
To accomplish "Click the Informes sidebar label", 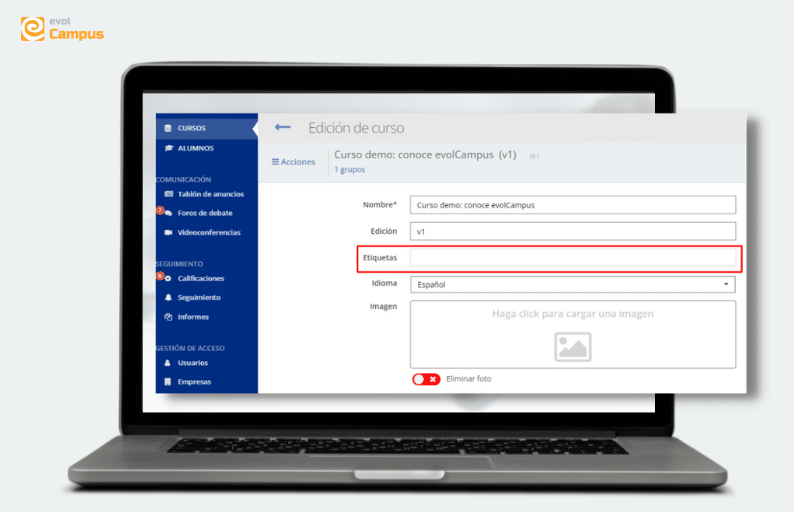I will click(193, 317).
